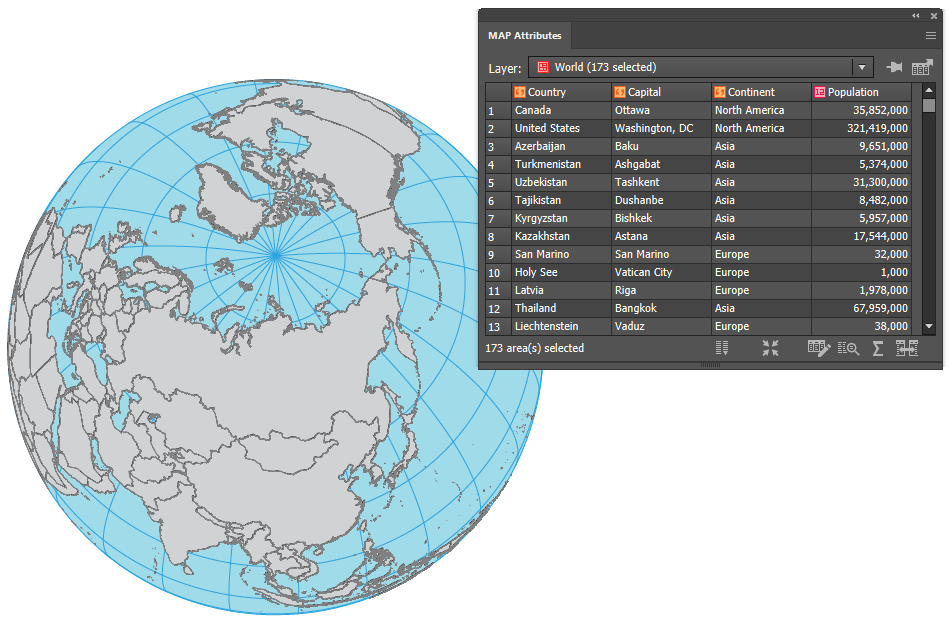Click the export table icon beside the pin

coord(921,66)
